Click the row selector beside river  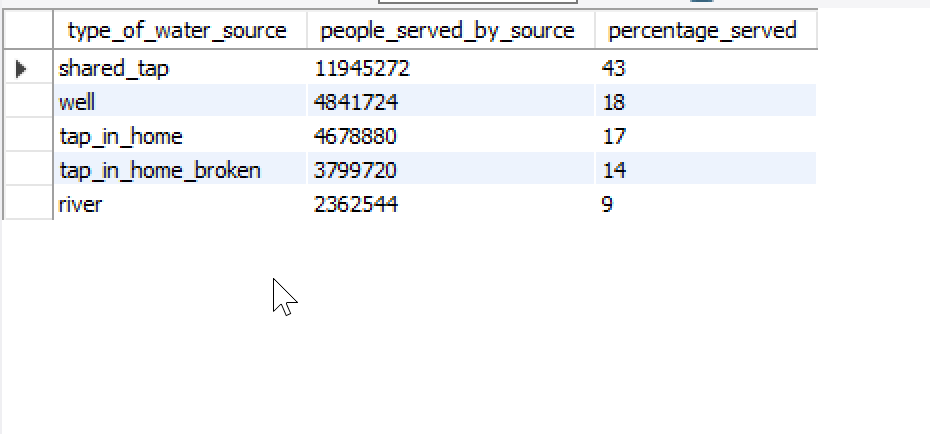coord(27,204)
